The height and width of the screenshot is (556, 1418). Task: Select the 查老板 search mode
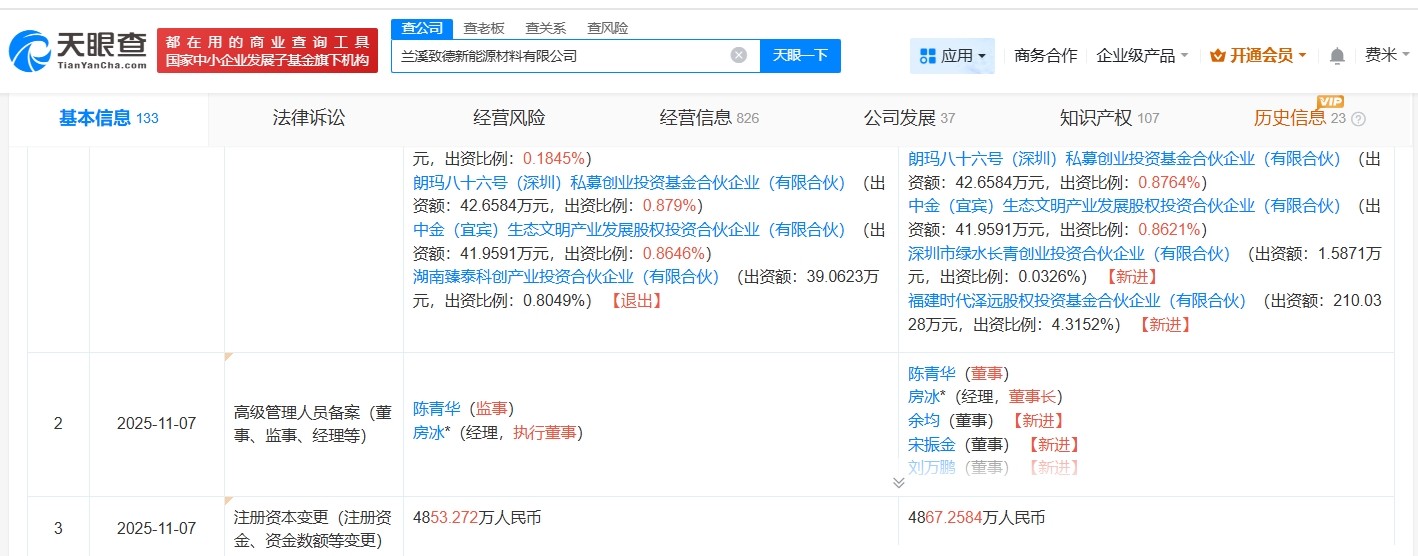483,28
